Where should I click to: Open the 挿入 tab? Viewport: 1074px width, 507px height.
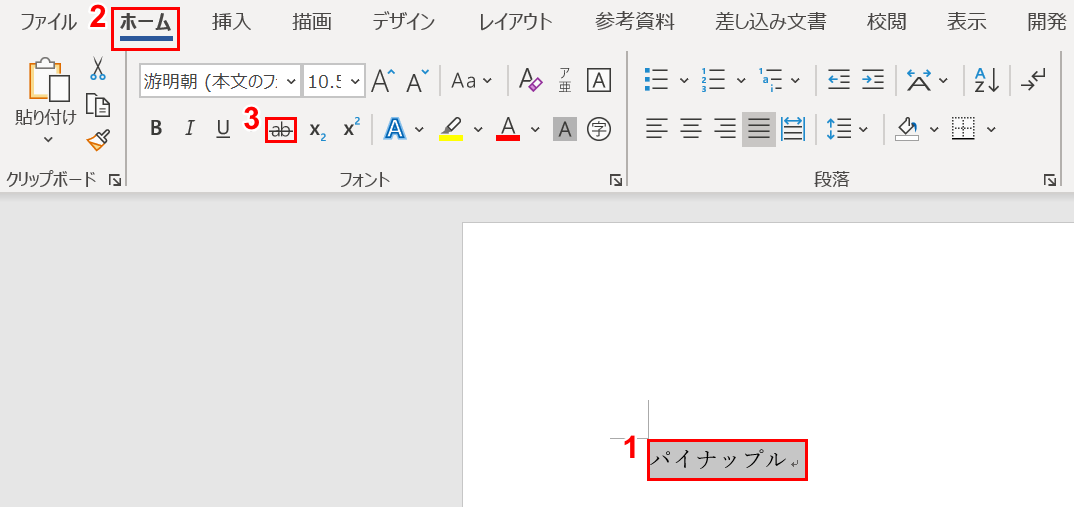[x=231, y=22]
